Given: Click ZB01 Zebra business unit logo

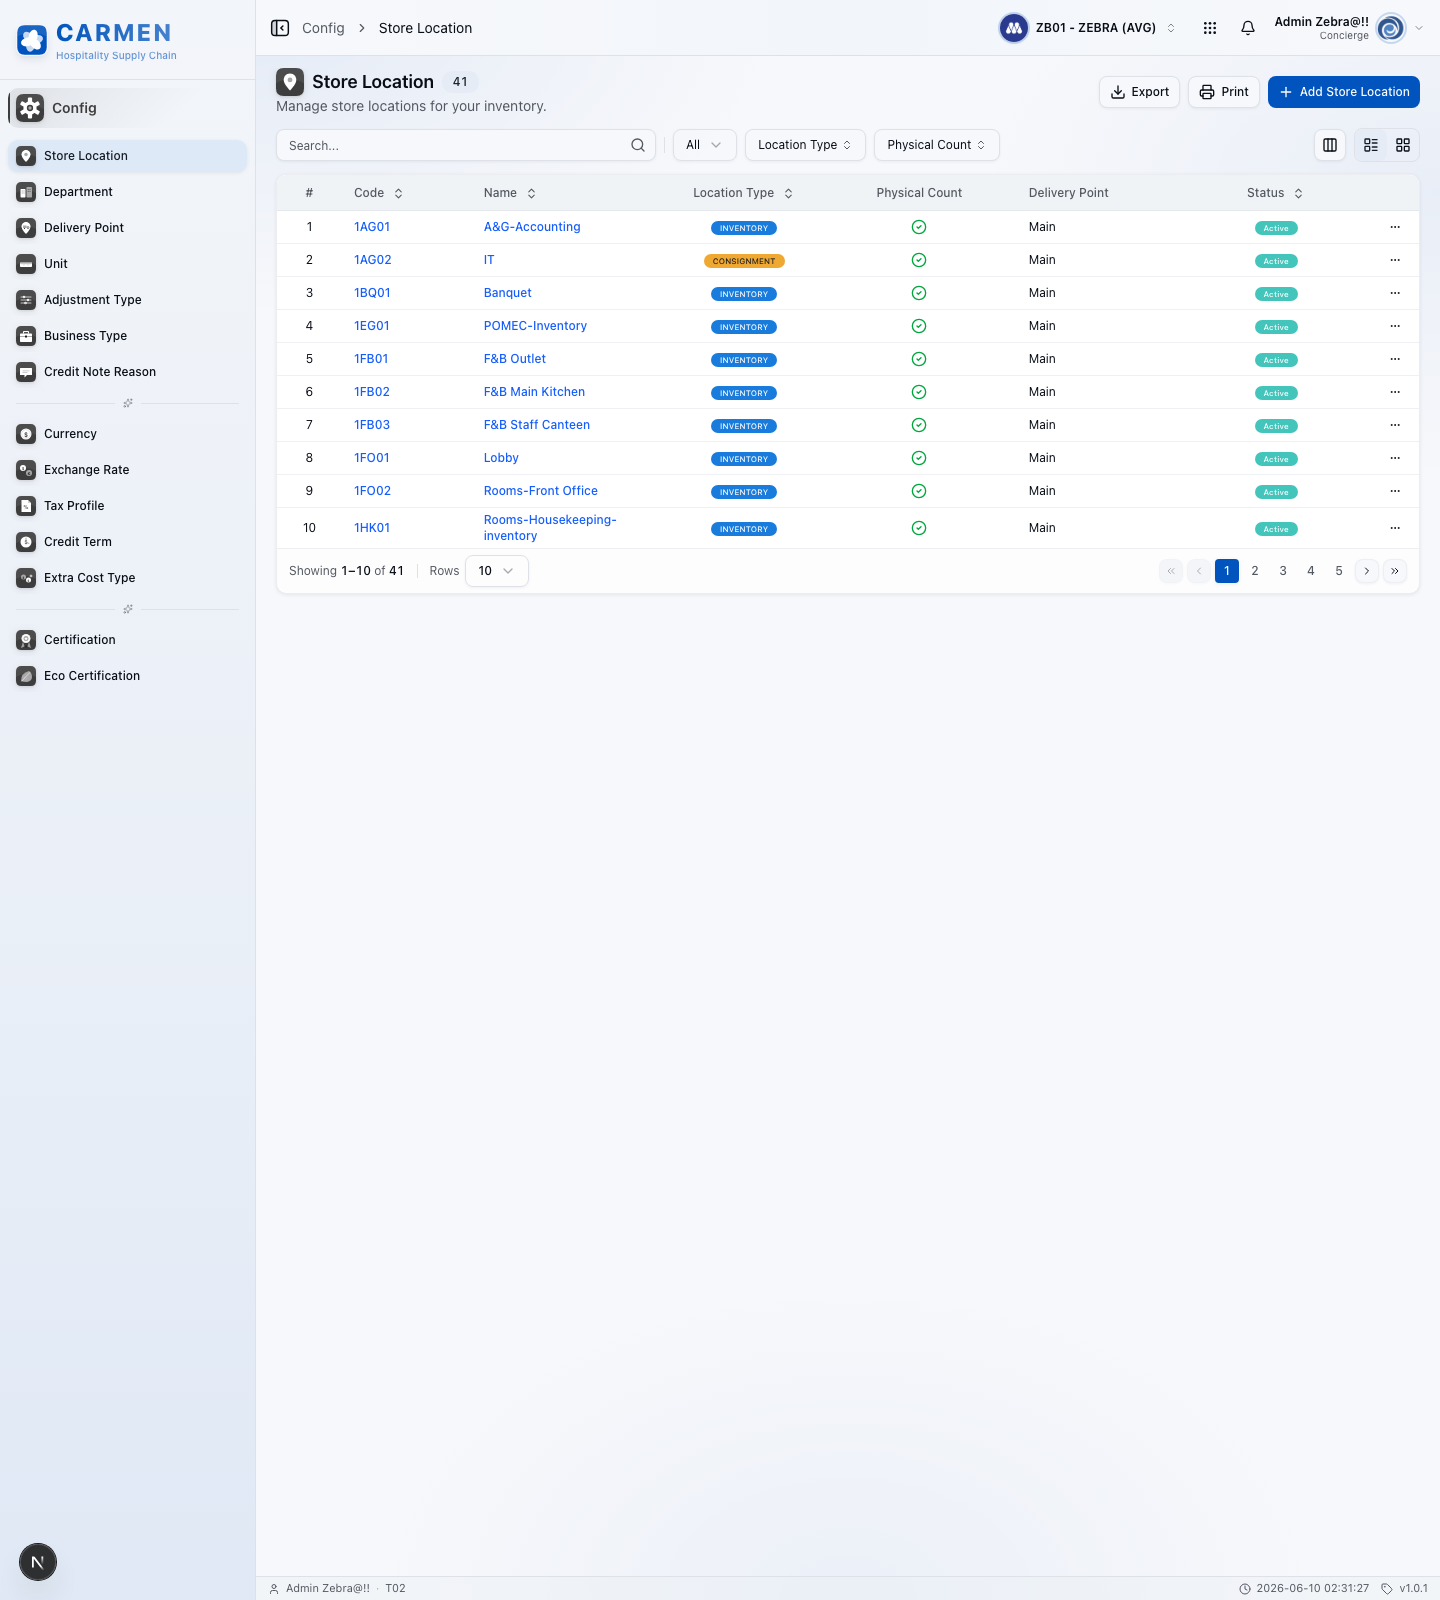Looking at the screenshot, I should [x=1014, y=28].
